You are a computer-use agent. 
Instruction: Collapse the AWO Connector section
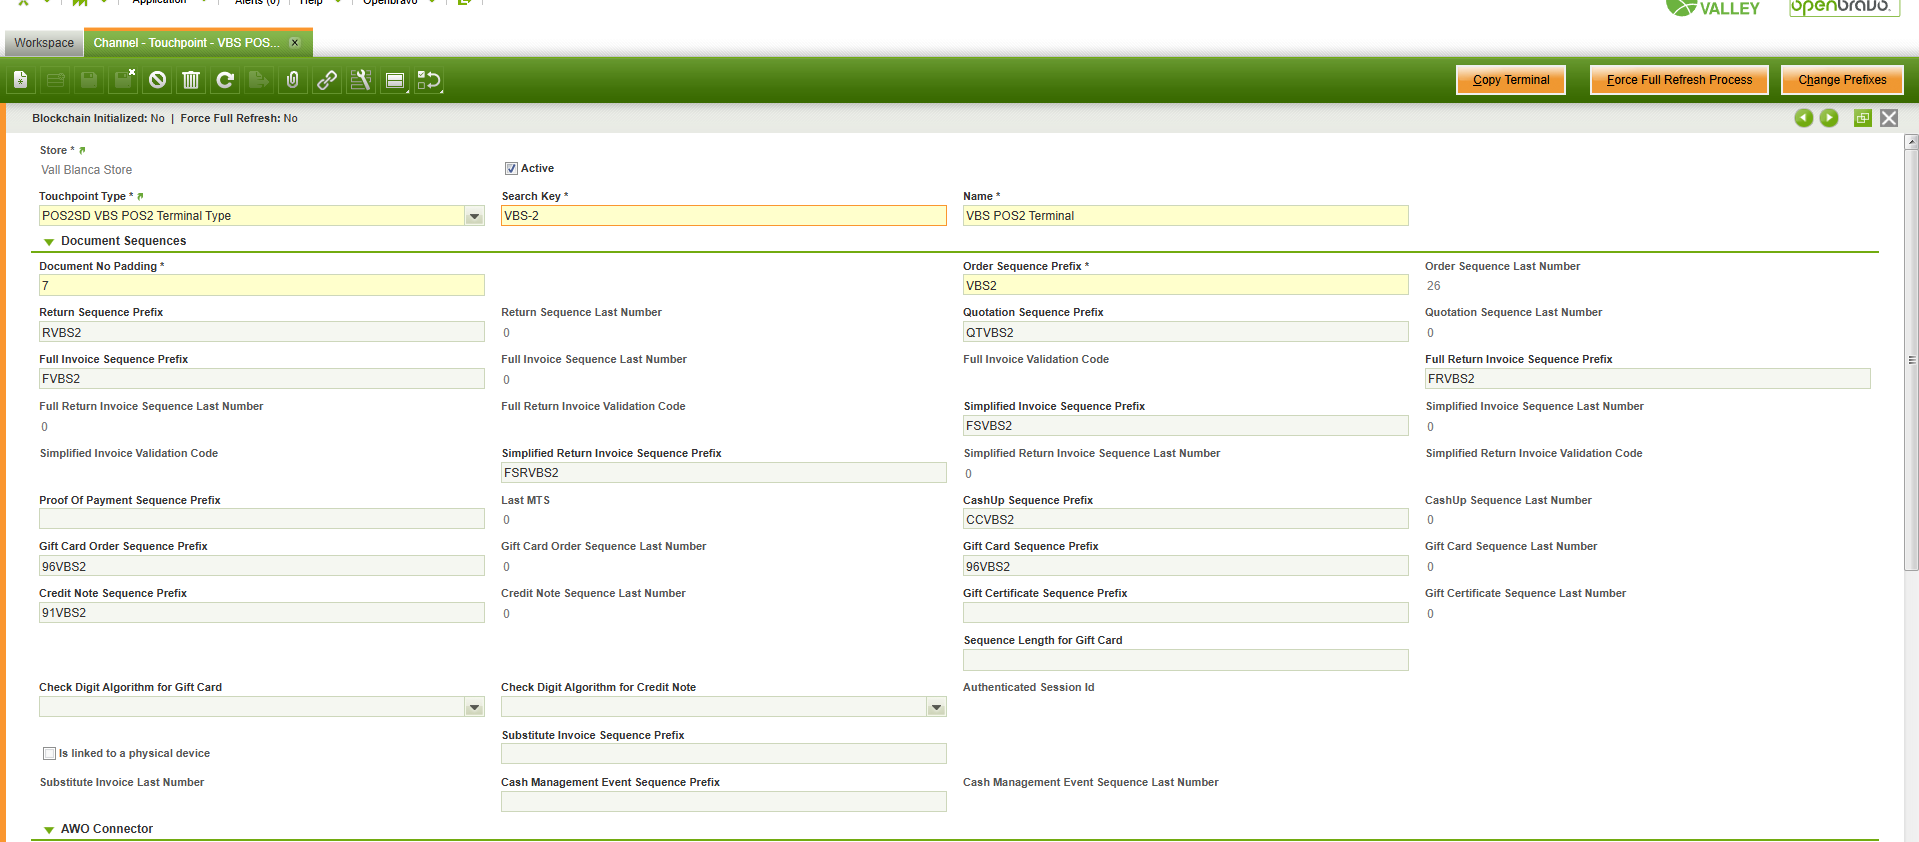49,830
